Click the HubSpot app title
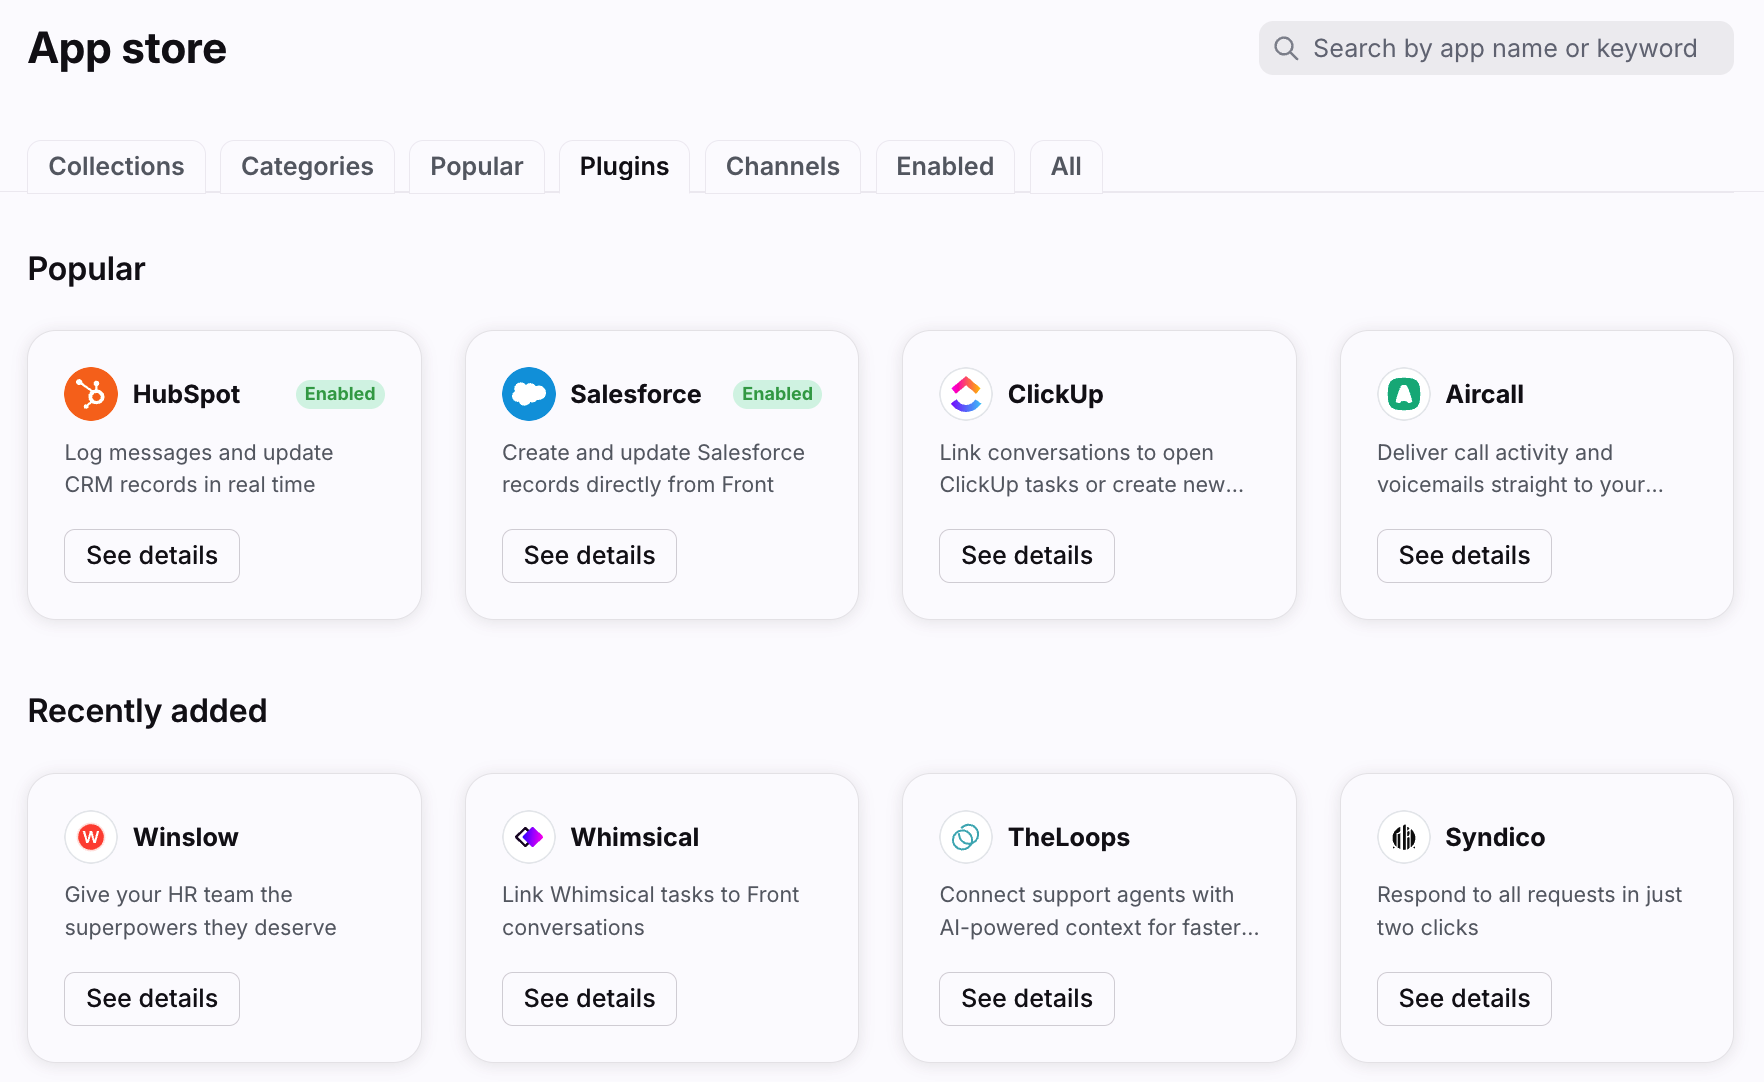The height and width of the screenshot is (1082, 1764). pos(186,394)
